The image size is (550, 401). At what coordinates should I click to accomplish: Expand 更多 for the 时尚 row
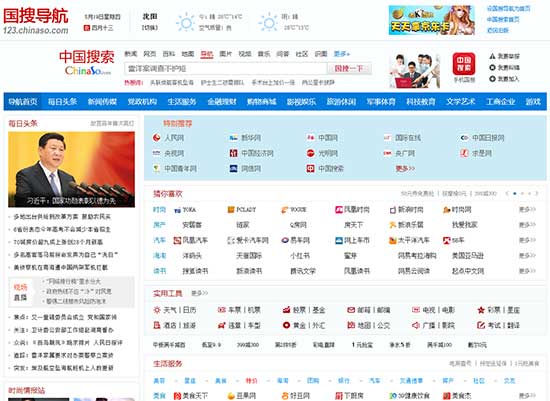pyautogui.click(x=527, y=209)
